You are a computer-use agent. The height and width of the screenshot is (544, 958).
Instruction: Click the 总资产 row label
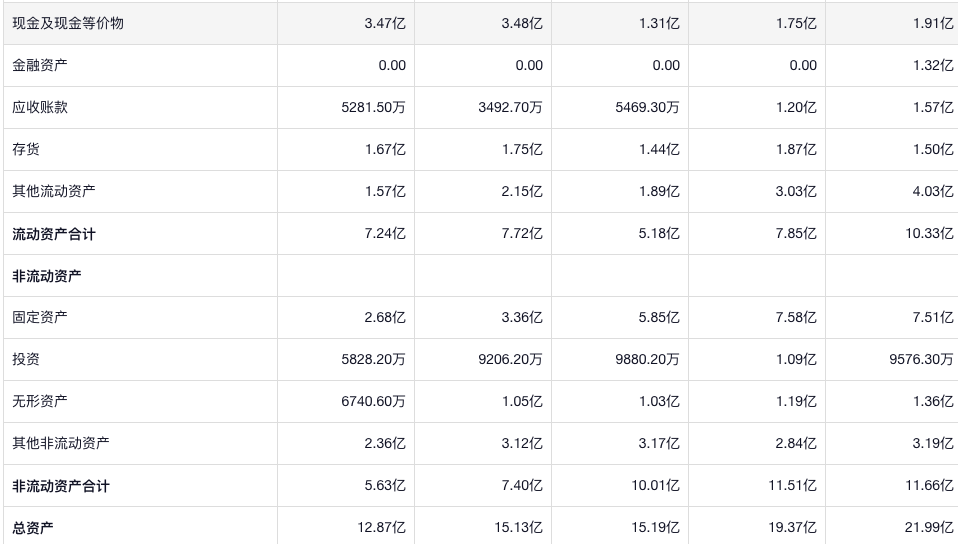[x=33, y=527]
